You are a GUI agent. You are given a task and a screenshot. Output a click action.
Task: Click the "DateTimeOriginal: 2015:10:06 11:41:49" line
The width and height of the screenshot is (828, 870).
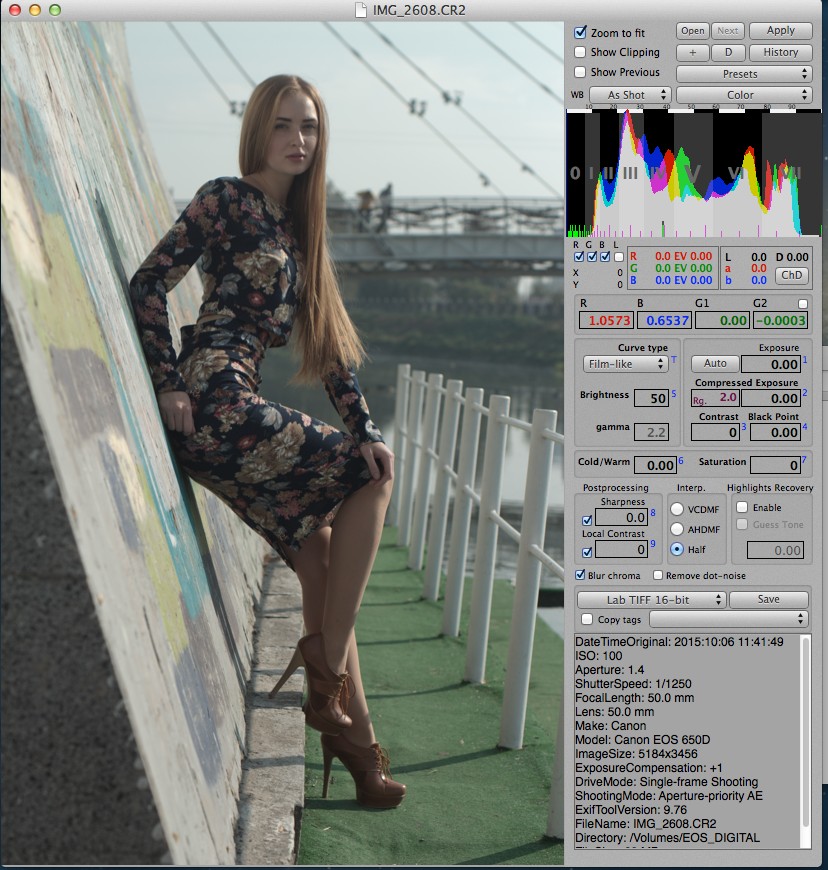pos(679,641)
